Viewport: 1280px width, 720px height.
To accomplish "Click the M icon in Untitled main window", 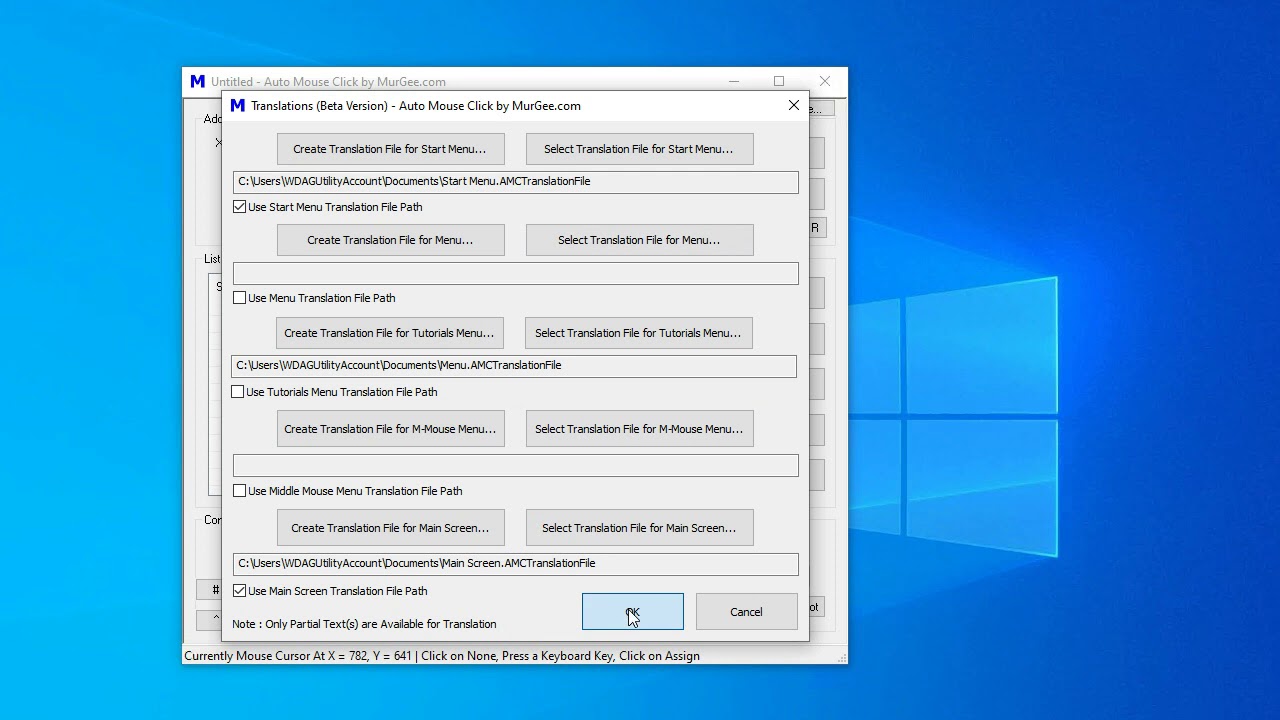I will coord(198,82).
